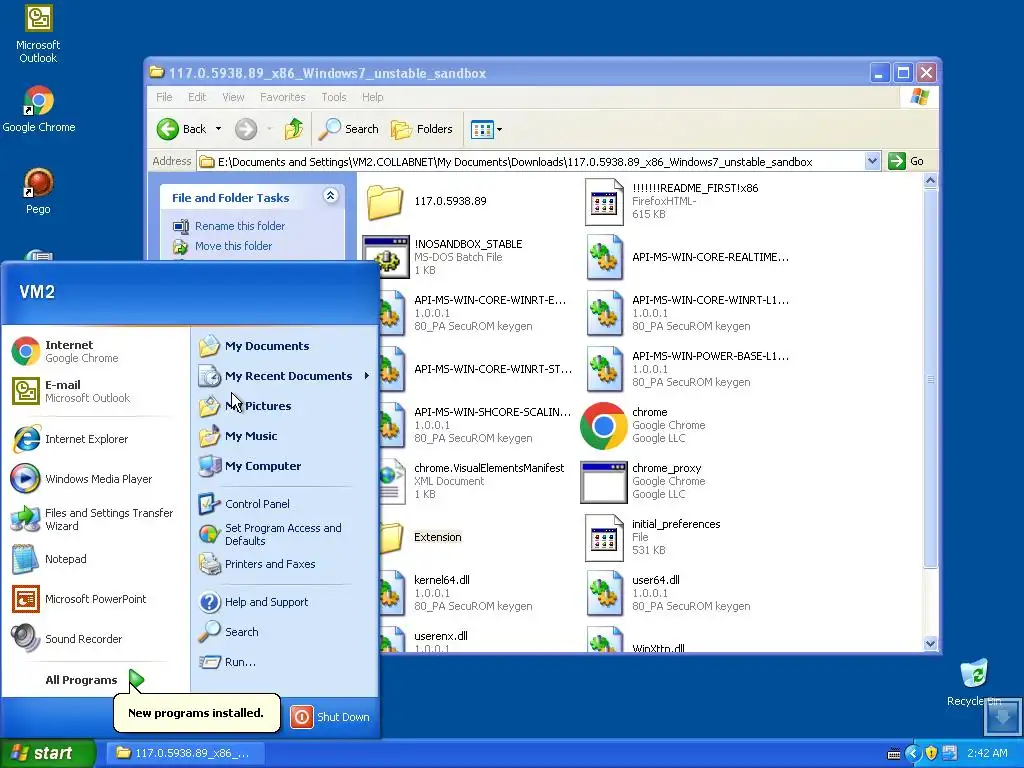The height and width of the screenshot is (768, 1024).
Task: Open the Favorites menu in Explorer
Action: tap(282, 97)
